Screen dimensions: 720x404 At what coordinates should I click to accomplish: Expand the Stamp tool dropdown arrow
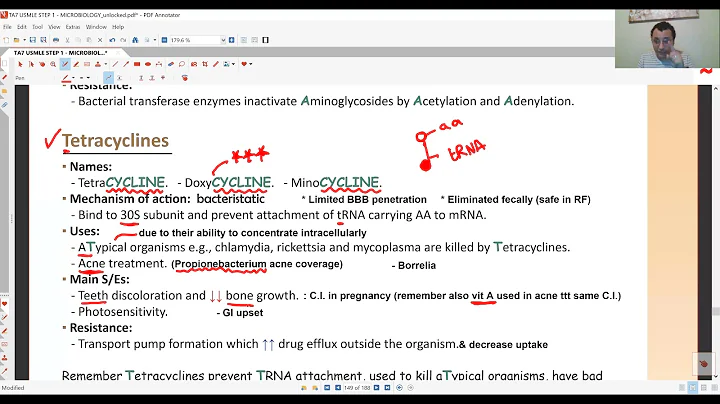(x=106, y=64)
